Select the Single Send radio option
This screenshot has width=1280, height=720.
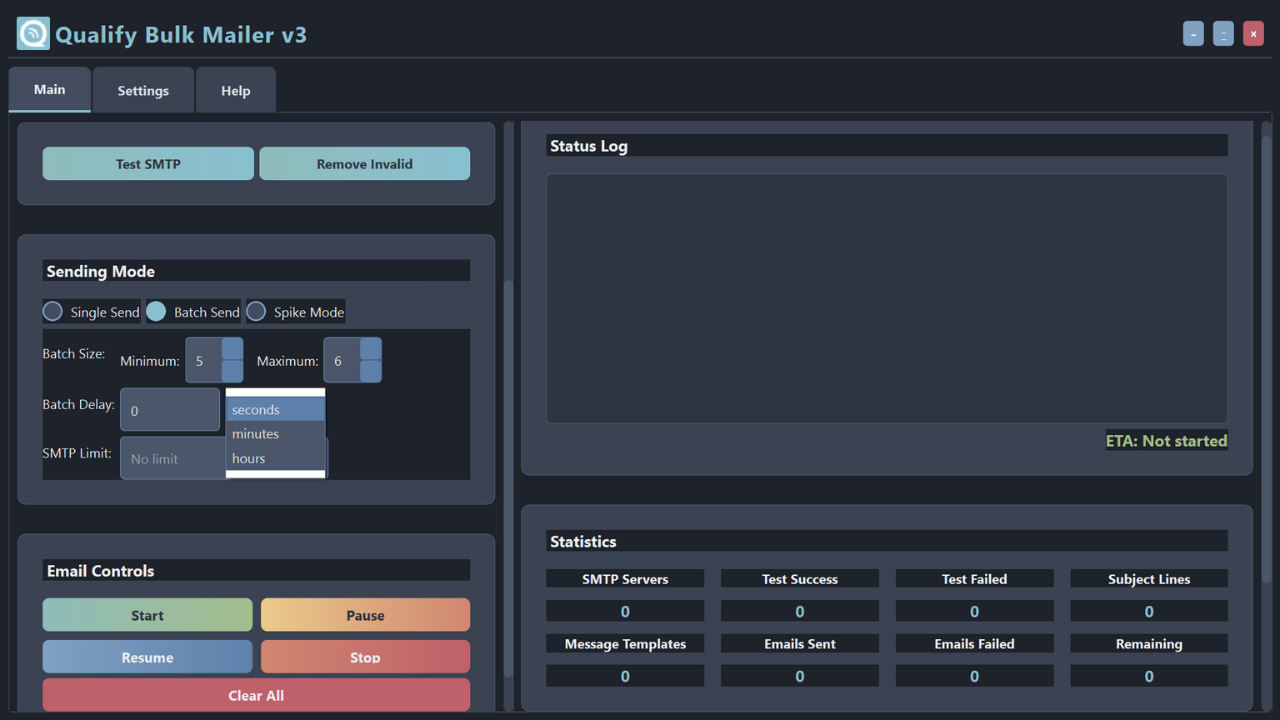point(53,311)
